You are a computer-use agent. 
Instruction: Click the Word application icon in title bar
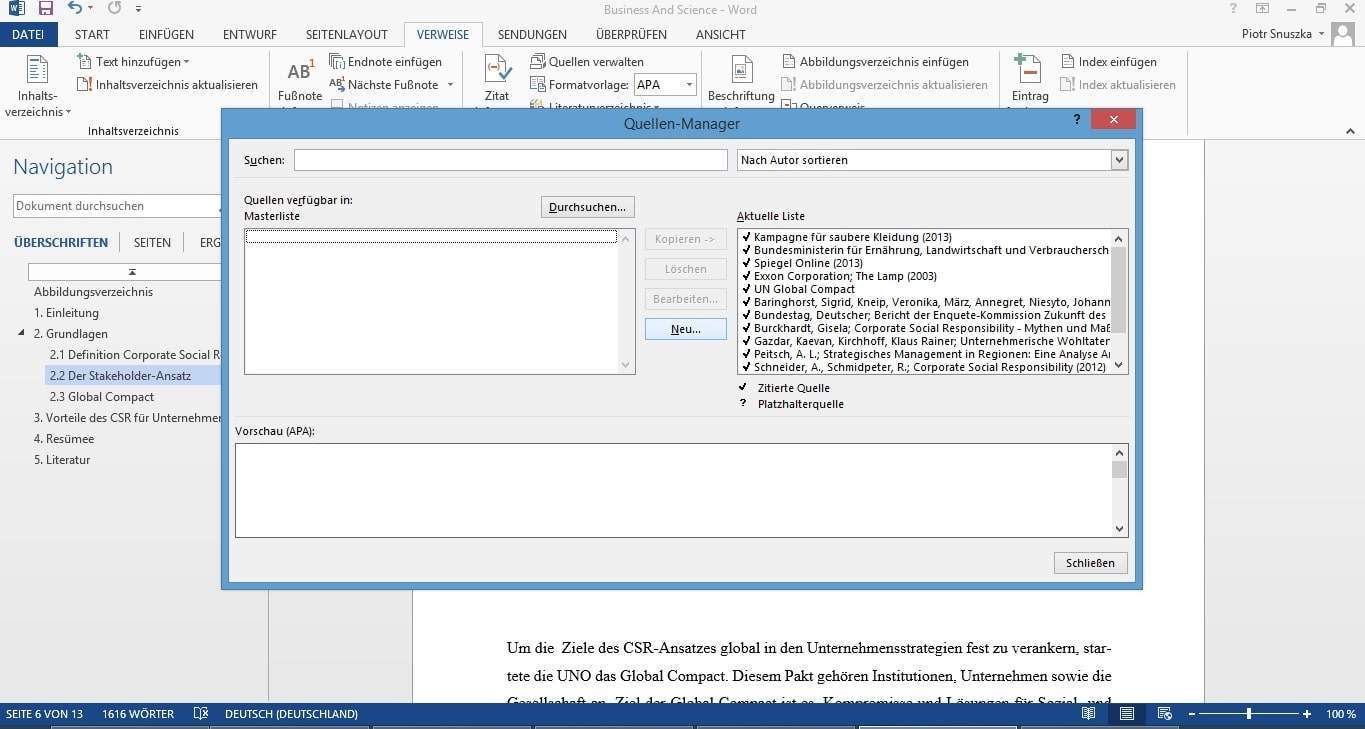[16, 9]
